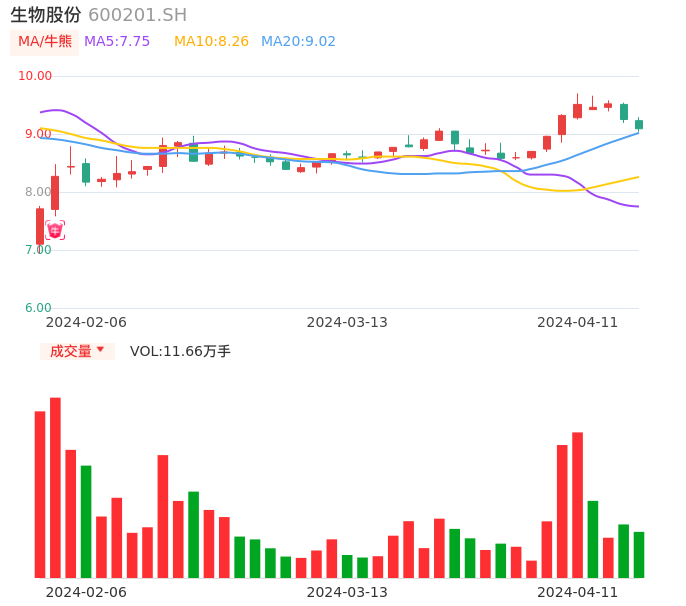Open the 成交量 indicator dropdown
The width and height of the screenshot is (686, 606).
77,351
